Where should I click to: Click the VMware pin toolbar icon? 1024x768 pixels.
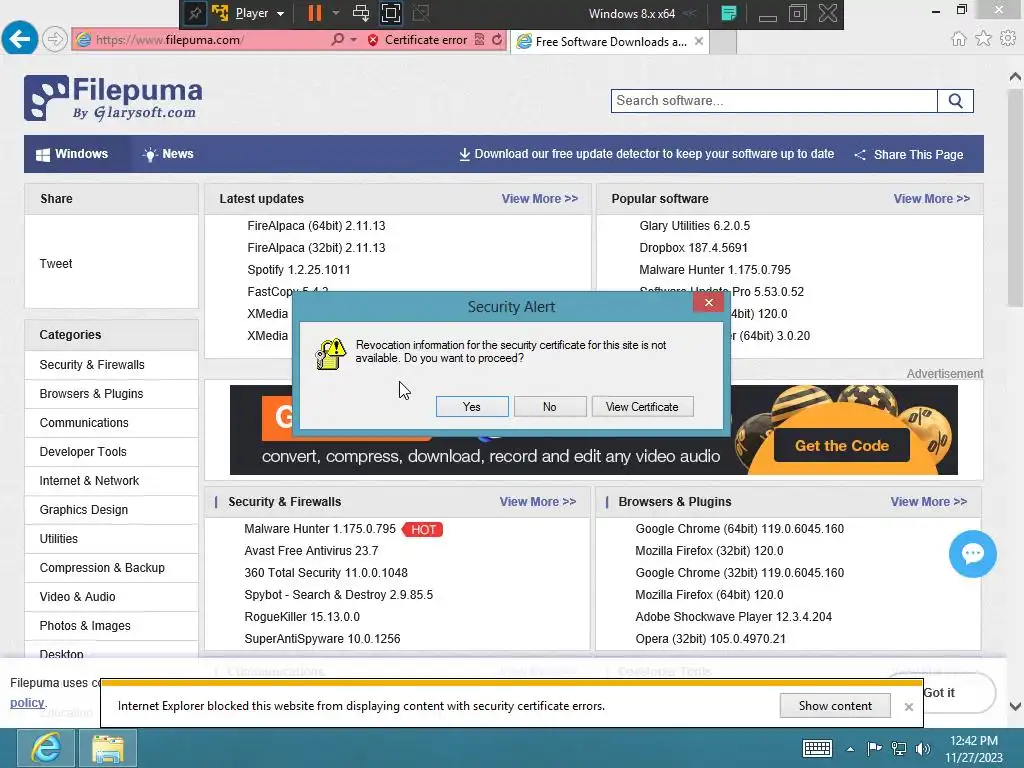194,13
